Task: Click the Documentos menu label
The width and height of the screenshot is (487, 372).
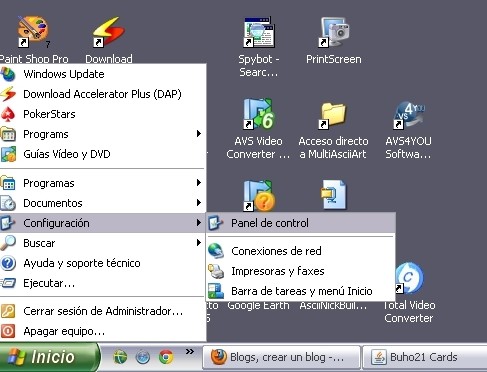Action: point(53,203)
